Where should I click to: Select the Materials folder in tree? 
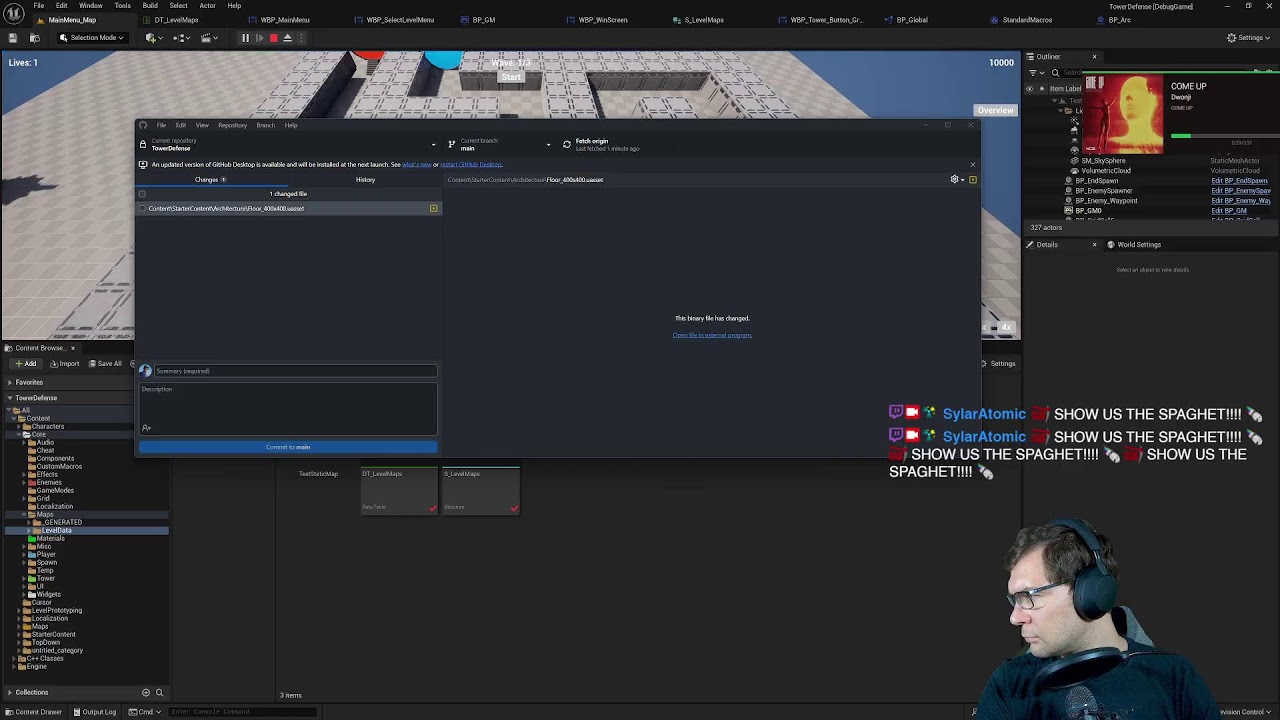point(50,539)
